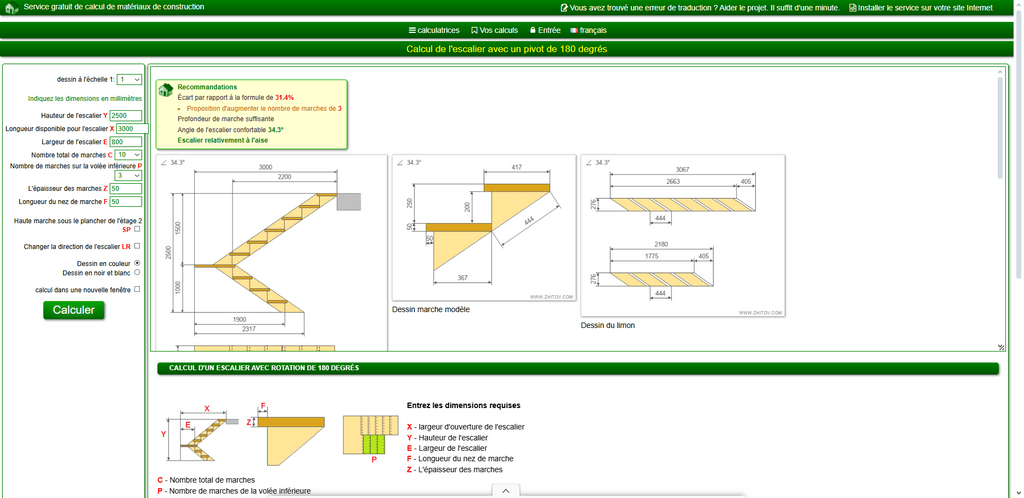This screenshot has height=498, width=1024.
Task: Click the Calcul de l'escalier page title
Action: point(507,49)
